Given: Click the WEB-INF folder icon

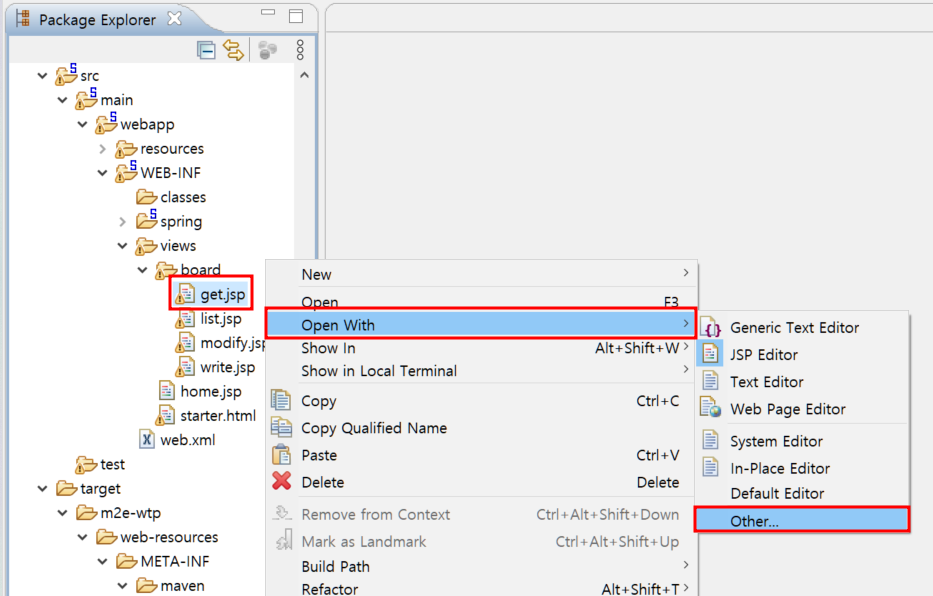Looking at the screenshot, I should click(x=126, y=172).
